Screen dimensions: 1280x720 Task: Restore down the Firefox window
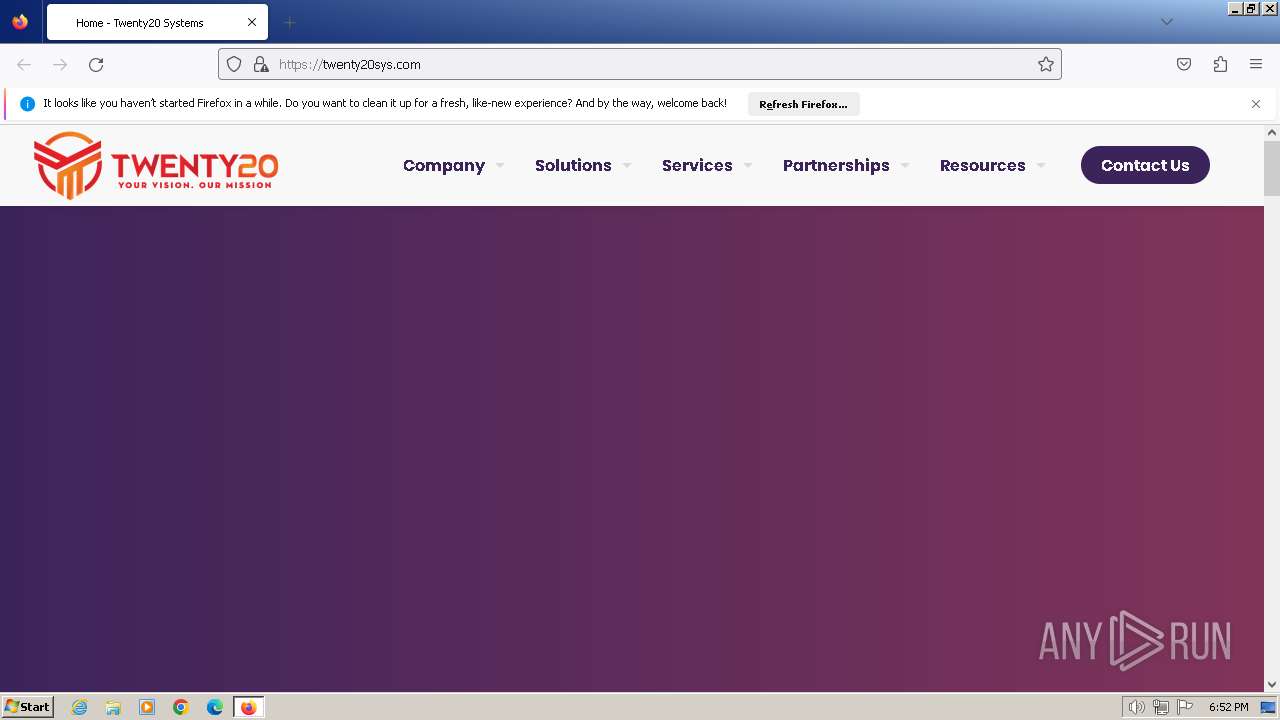tap(1251, 8)
